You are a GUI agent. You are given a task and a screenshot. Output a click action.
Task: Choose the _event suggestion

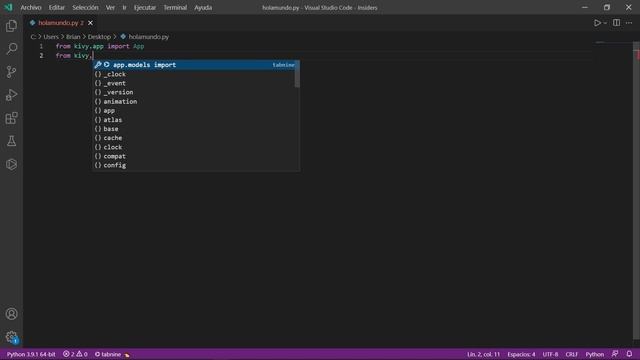[194, 83]
